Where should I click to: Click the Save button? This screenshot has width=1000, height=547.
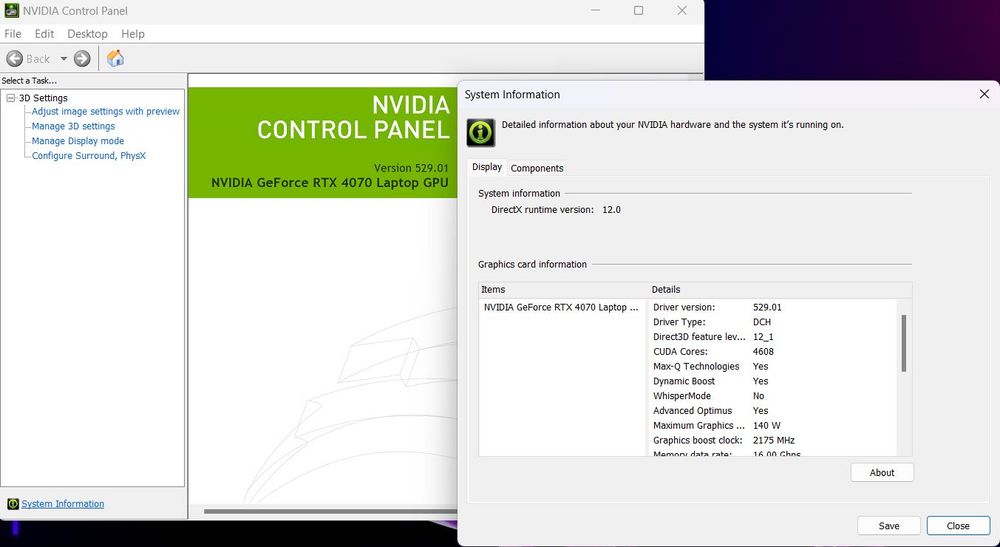[888, 526]
